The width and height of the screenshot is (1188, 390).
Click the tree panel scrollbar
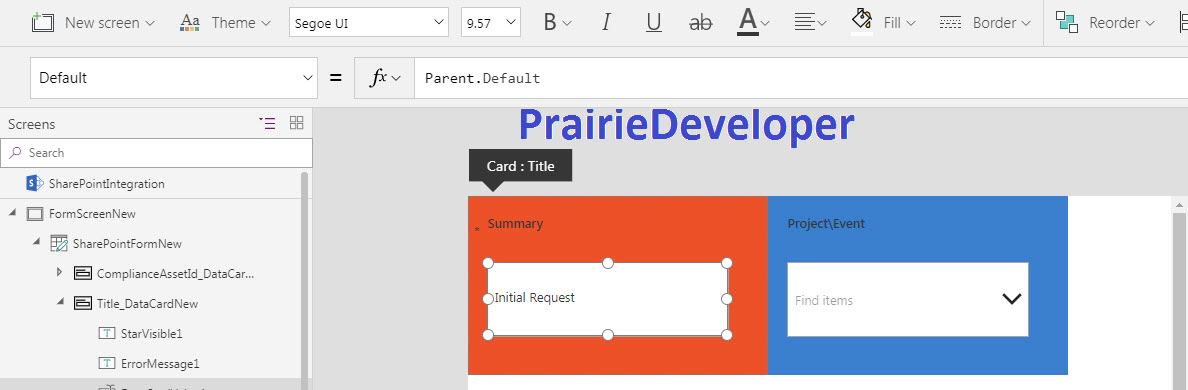pyautogui.click(x=305, y=280)
